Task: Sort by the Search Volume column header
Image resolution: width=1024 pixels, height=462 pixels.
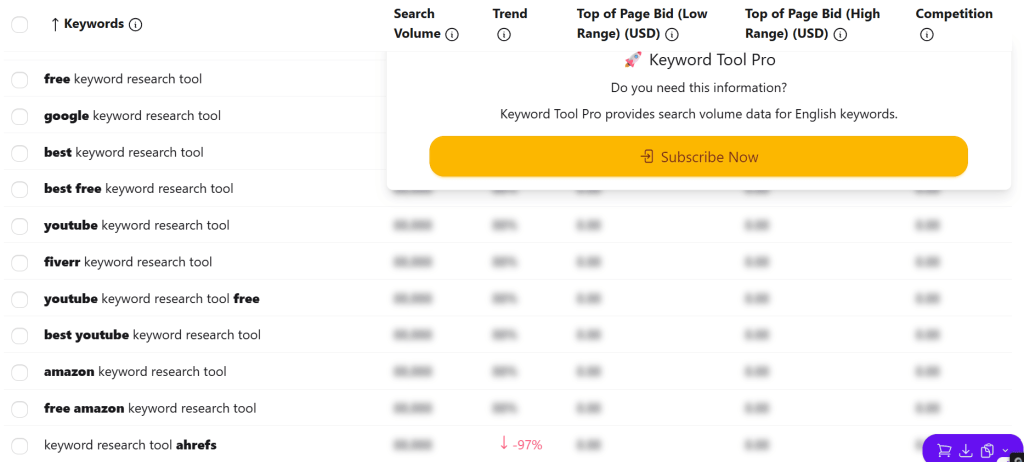Action: tap(415, 24)
